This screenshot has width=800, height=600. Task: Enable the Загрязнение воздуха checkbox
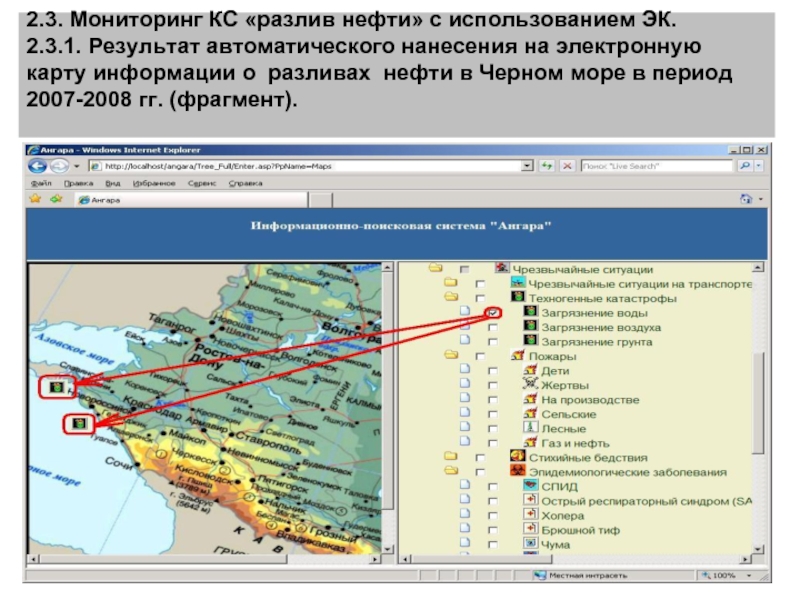coord(493,328)
